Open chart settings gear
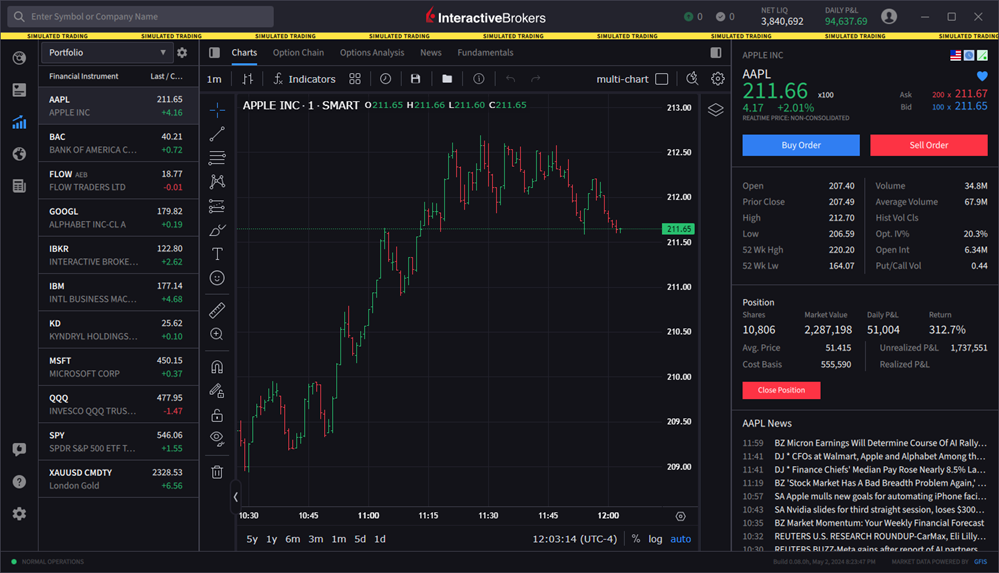Image resolution: width=999 pixels, height=573 pixels. click(718, 79)
